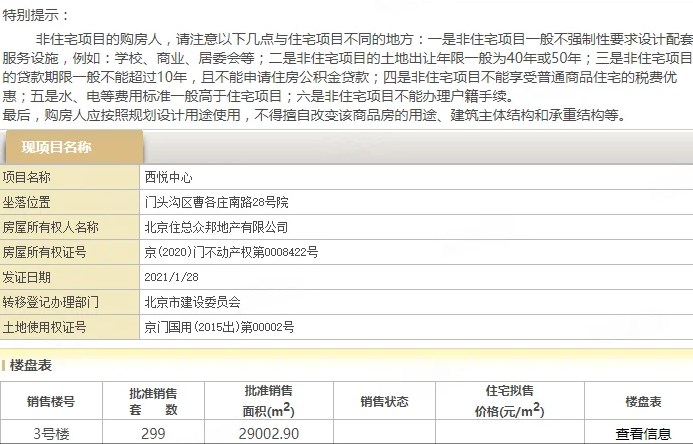Click the 销售状态 column header
693x444 pixels.
coord(384,401)
